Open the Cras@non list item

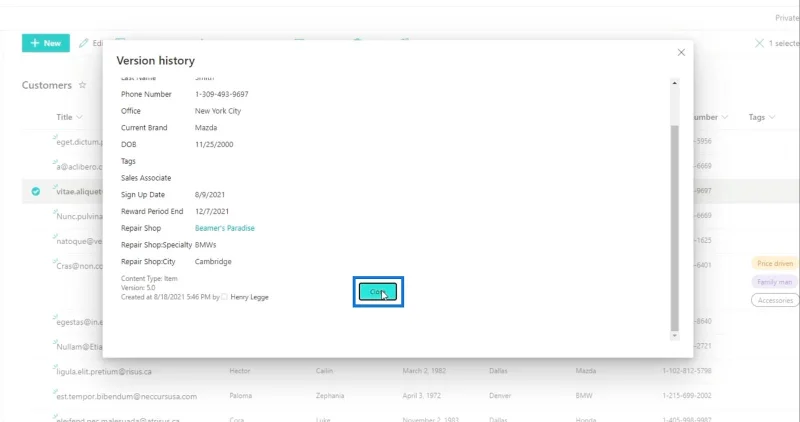coord(79,266)
